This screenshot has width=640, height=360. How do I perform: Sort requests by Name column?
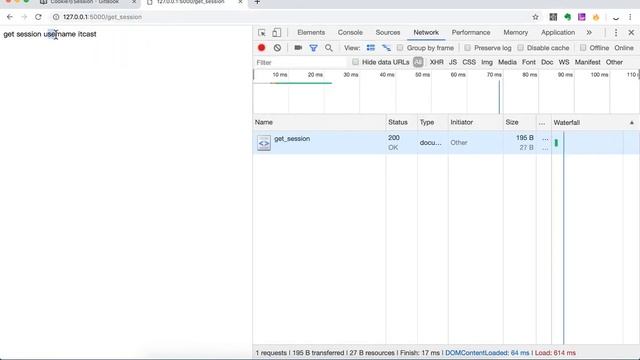320,122
